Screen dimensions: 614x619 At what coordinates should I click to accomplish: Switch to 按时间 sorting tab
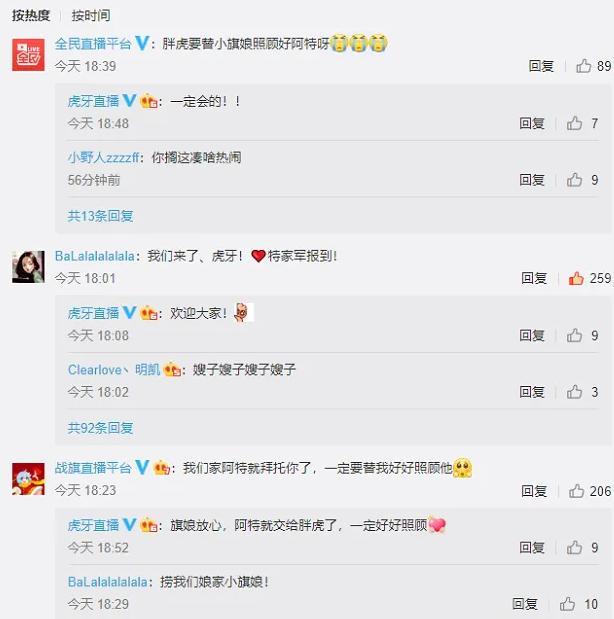point(91,15)
